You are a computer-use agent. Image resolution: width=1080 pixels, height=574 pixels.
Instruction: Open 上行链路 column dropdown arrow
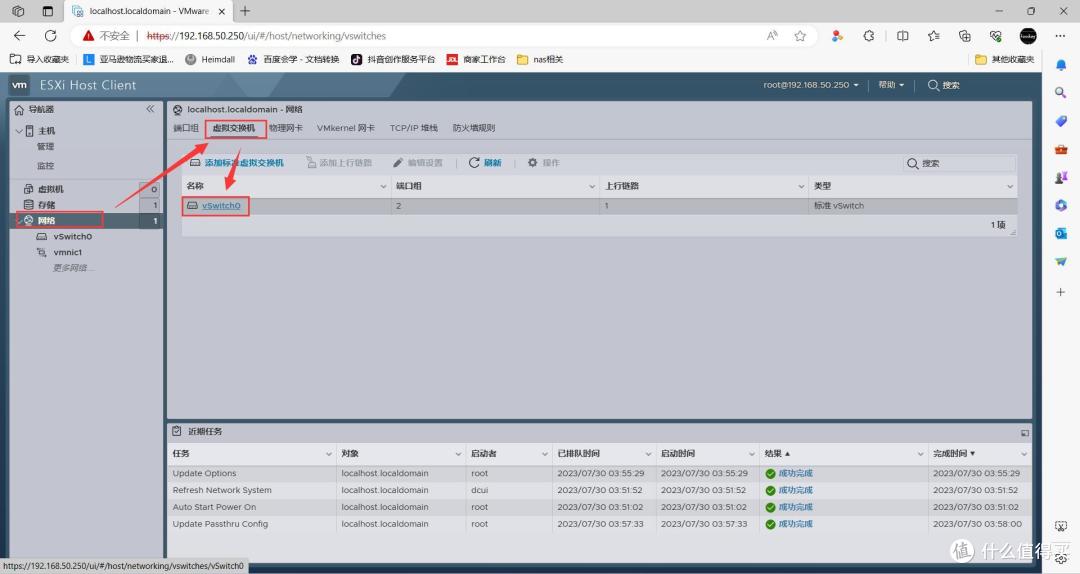(801, 186)
